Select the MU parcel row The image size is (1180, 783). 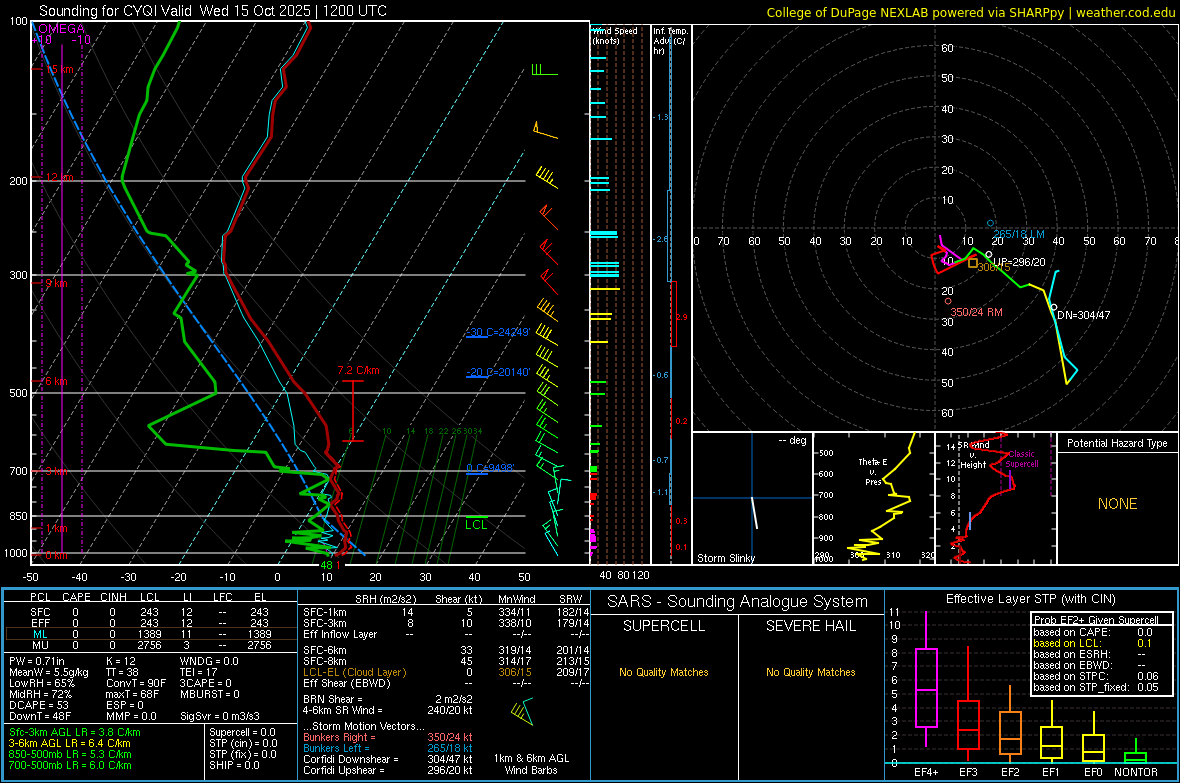[x=151, y=644]
